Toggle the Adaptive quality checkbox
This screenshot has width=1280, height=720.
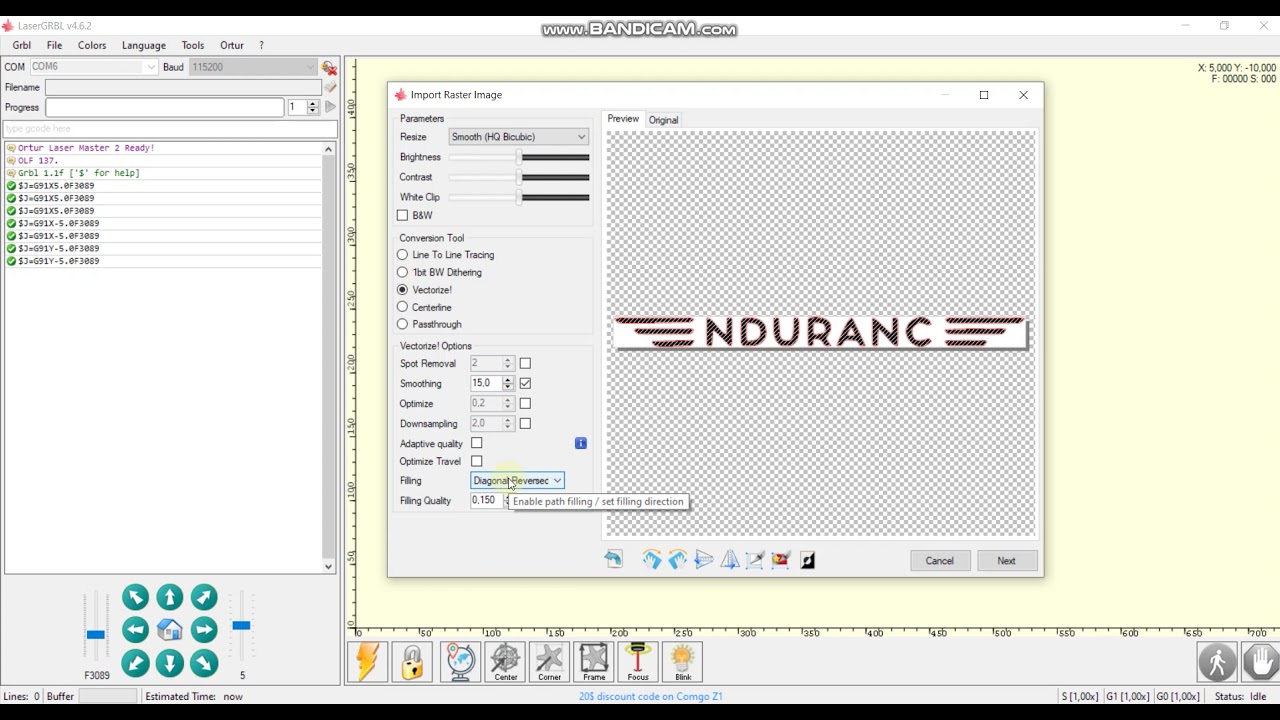pyautogui.click(x=476, y=443)
